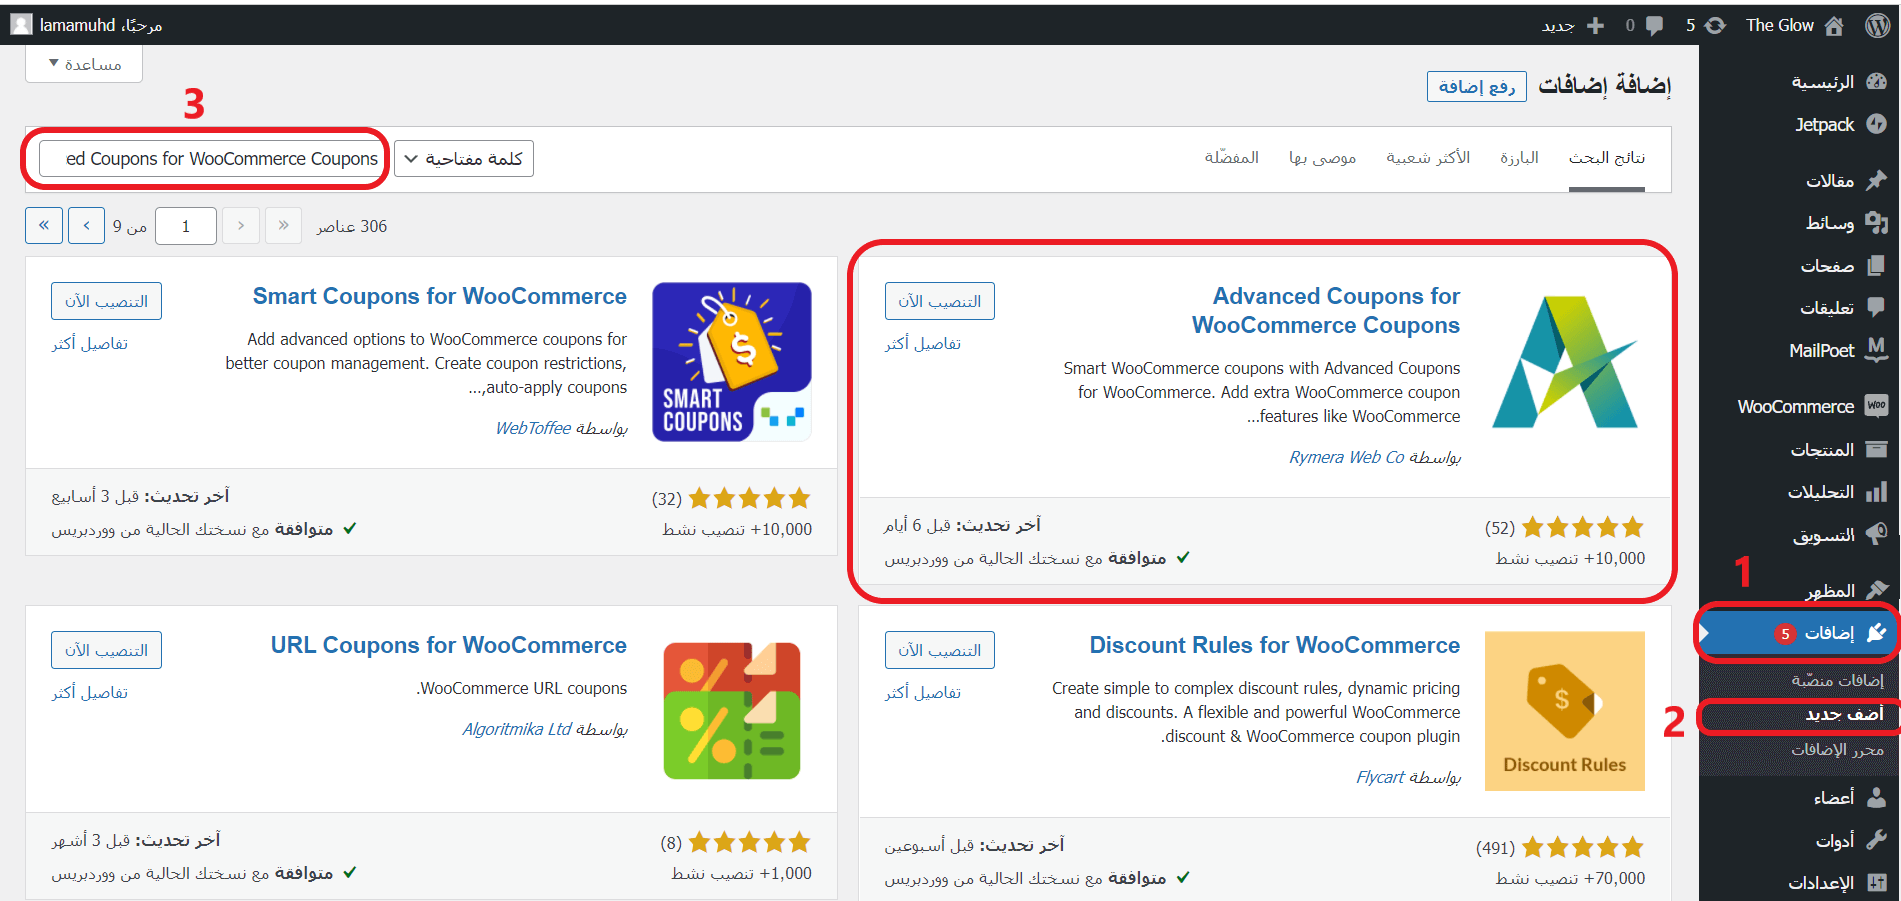The height and width of the screenshot is (901, 1901).
Task: Switch to المفضّلة favorites tab
Action: coord(1232,158)
